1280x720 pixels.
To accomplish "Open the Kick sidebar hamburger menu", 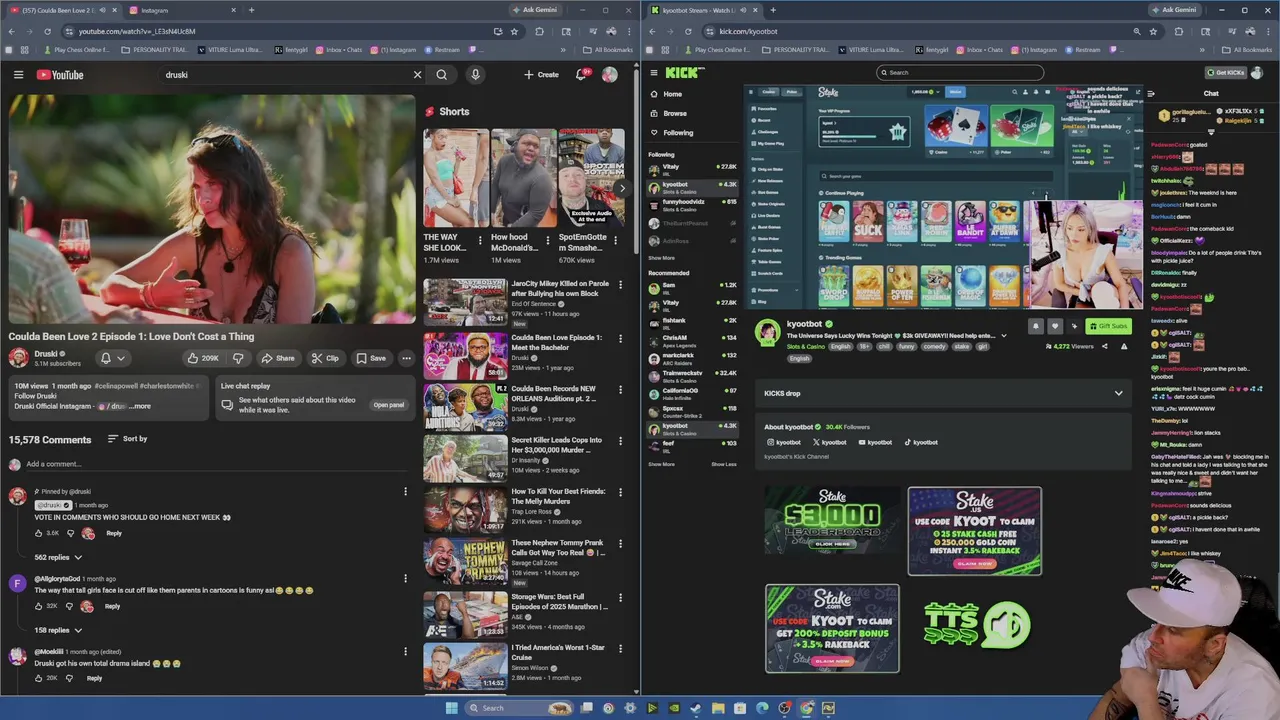I will (x=654, y=72).
